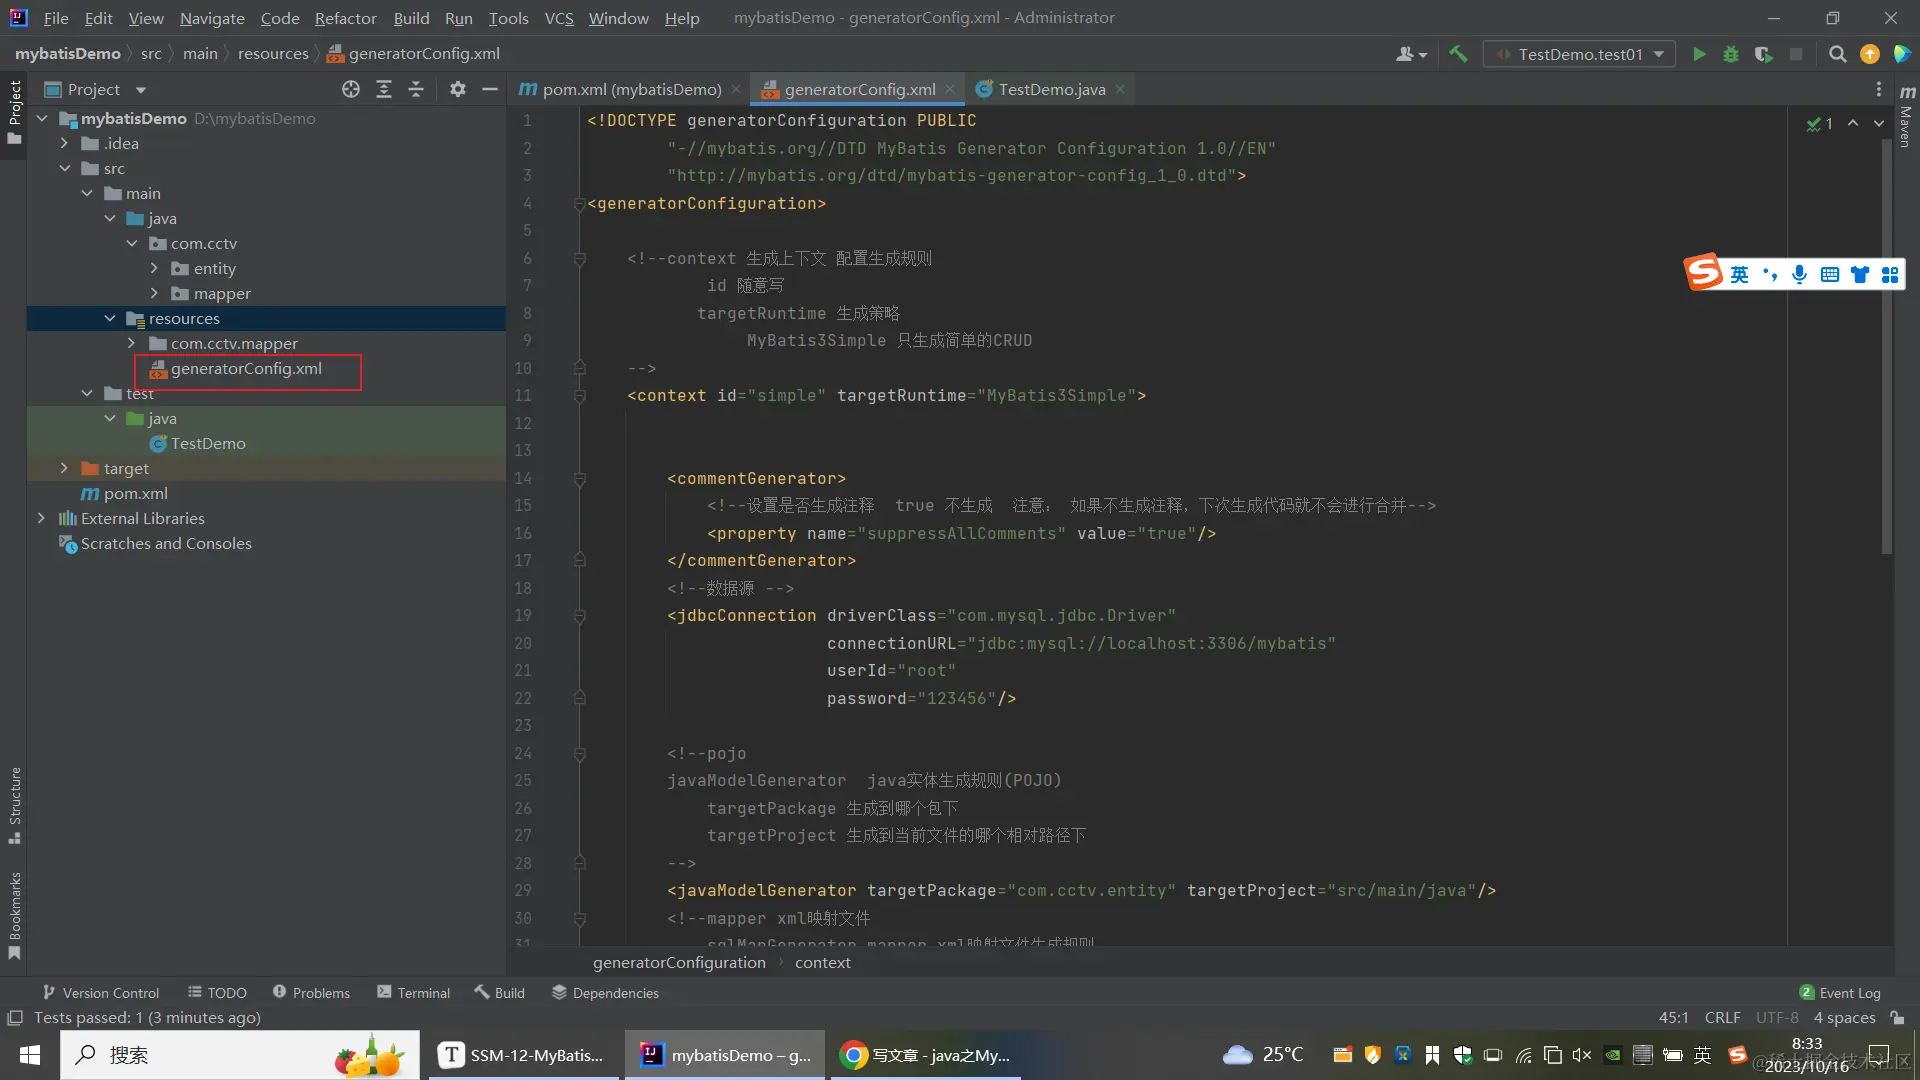Run with coverage icon
The height and width of the screenshot is (1080, 1920).
[x=1763, y=54]
